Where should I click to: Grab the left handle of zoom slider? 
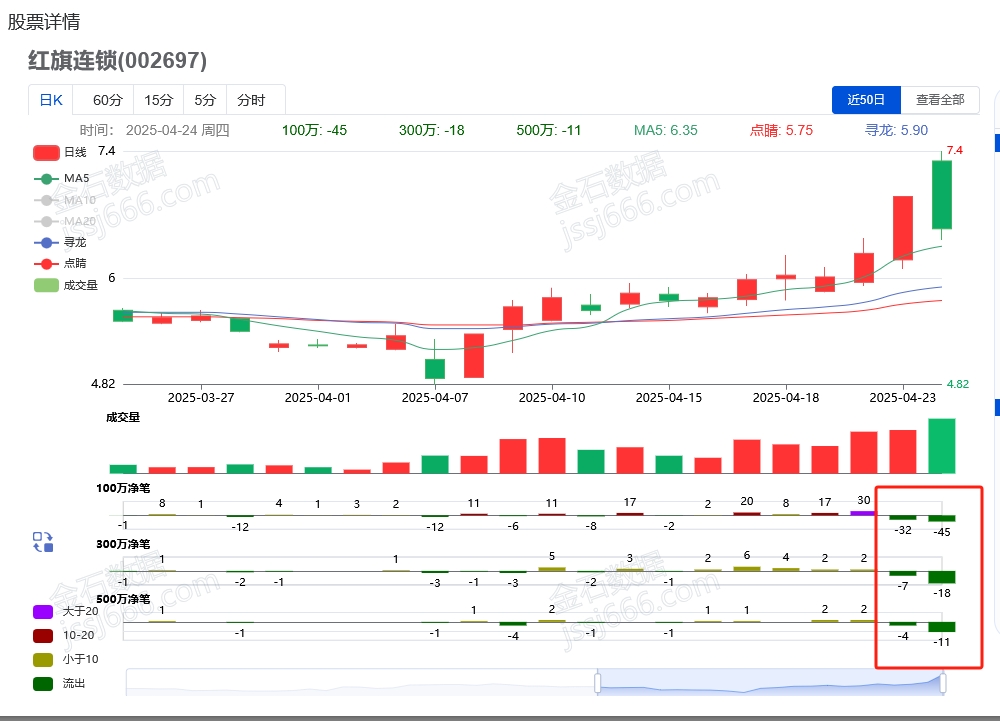pyautogui.click(x=598, y=683)
